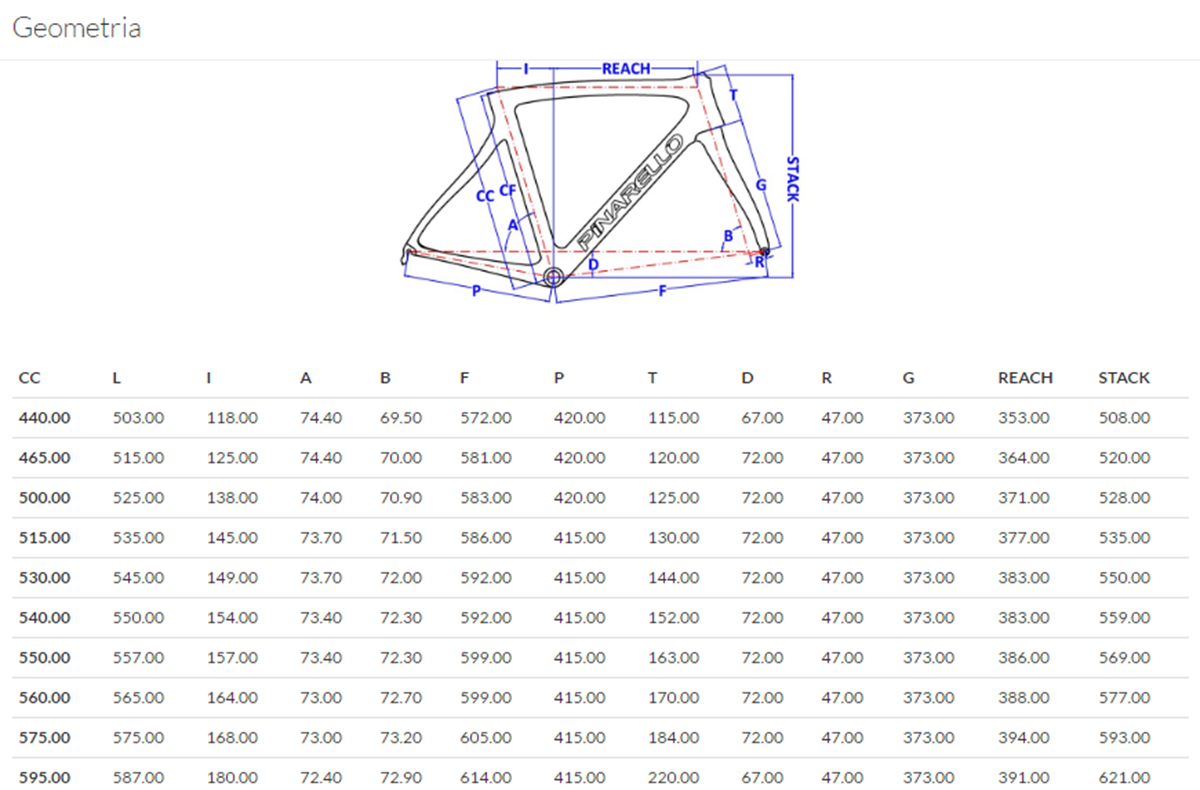The width and height of the screenshot is (1200, 790).
Task: Click the G column header
Action: [x=908, y=378]
